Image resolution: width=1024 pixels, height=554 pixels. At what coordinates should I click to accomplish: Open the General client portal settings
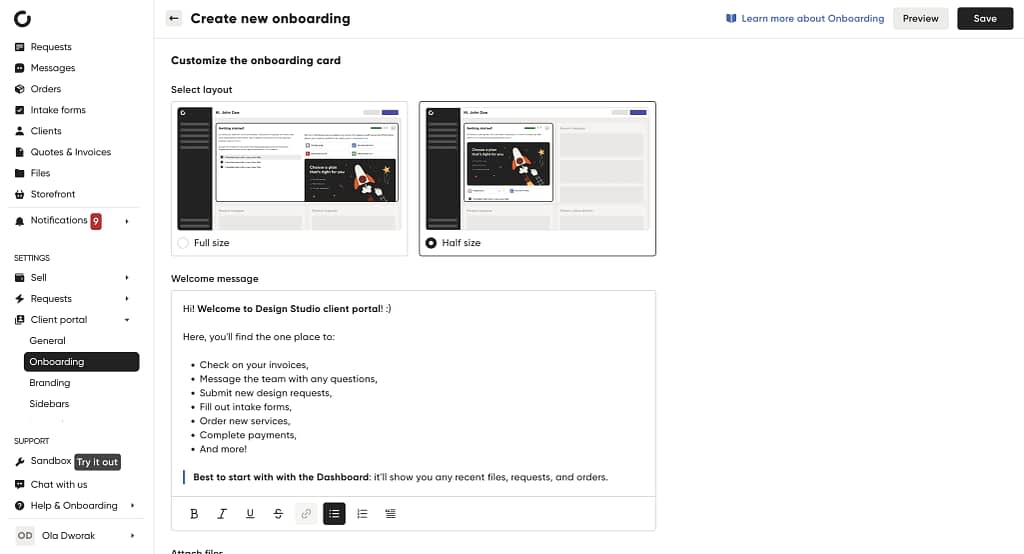tap(48, 340)
